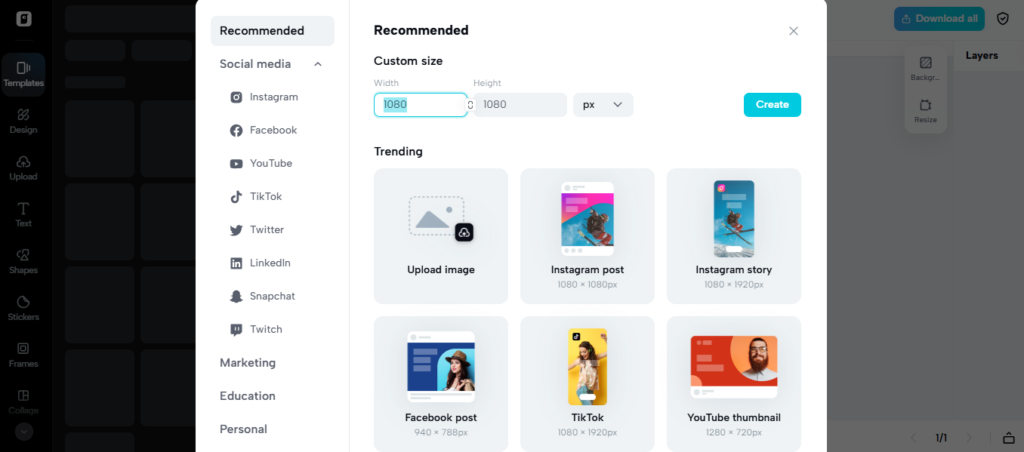Click the shield icon at top right
This screenshot has height=452, width=1024.
[x=1002, y=19]
